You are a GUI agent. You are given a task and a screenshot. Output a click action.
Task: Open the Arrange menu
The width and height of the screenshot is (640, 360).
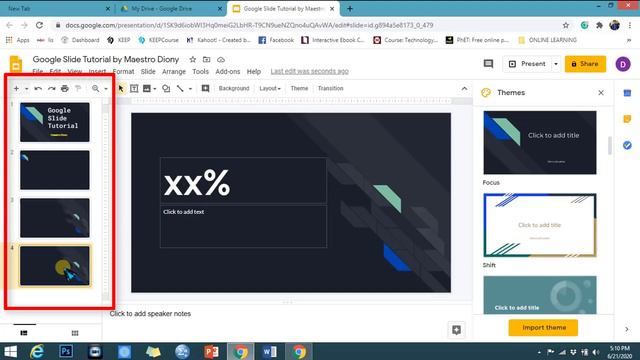174,71
